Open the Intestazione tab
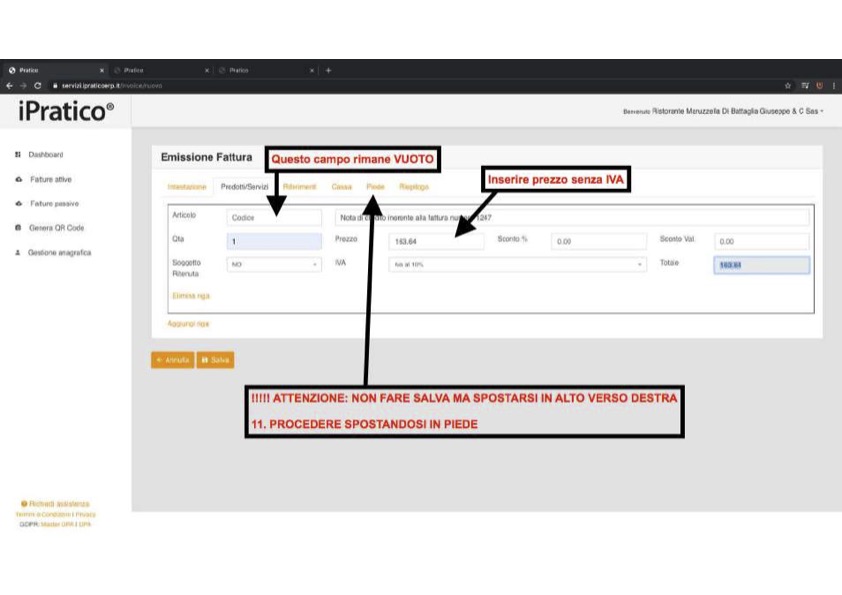Screen dimensions: 842x595 coord(186,187)
